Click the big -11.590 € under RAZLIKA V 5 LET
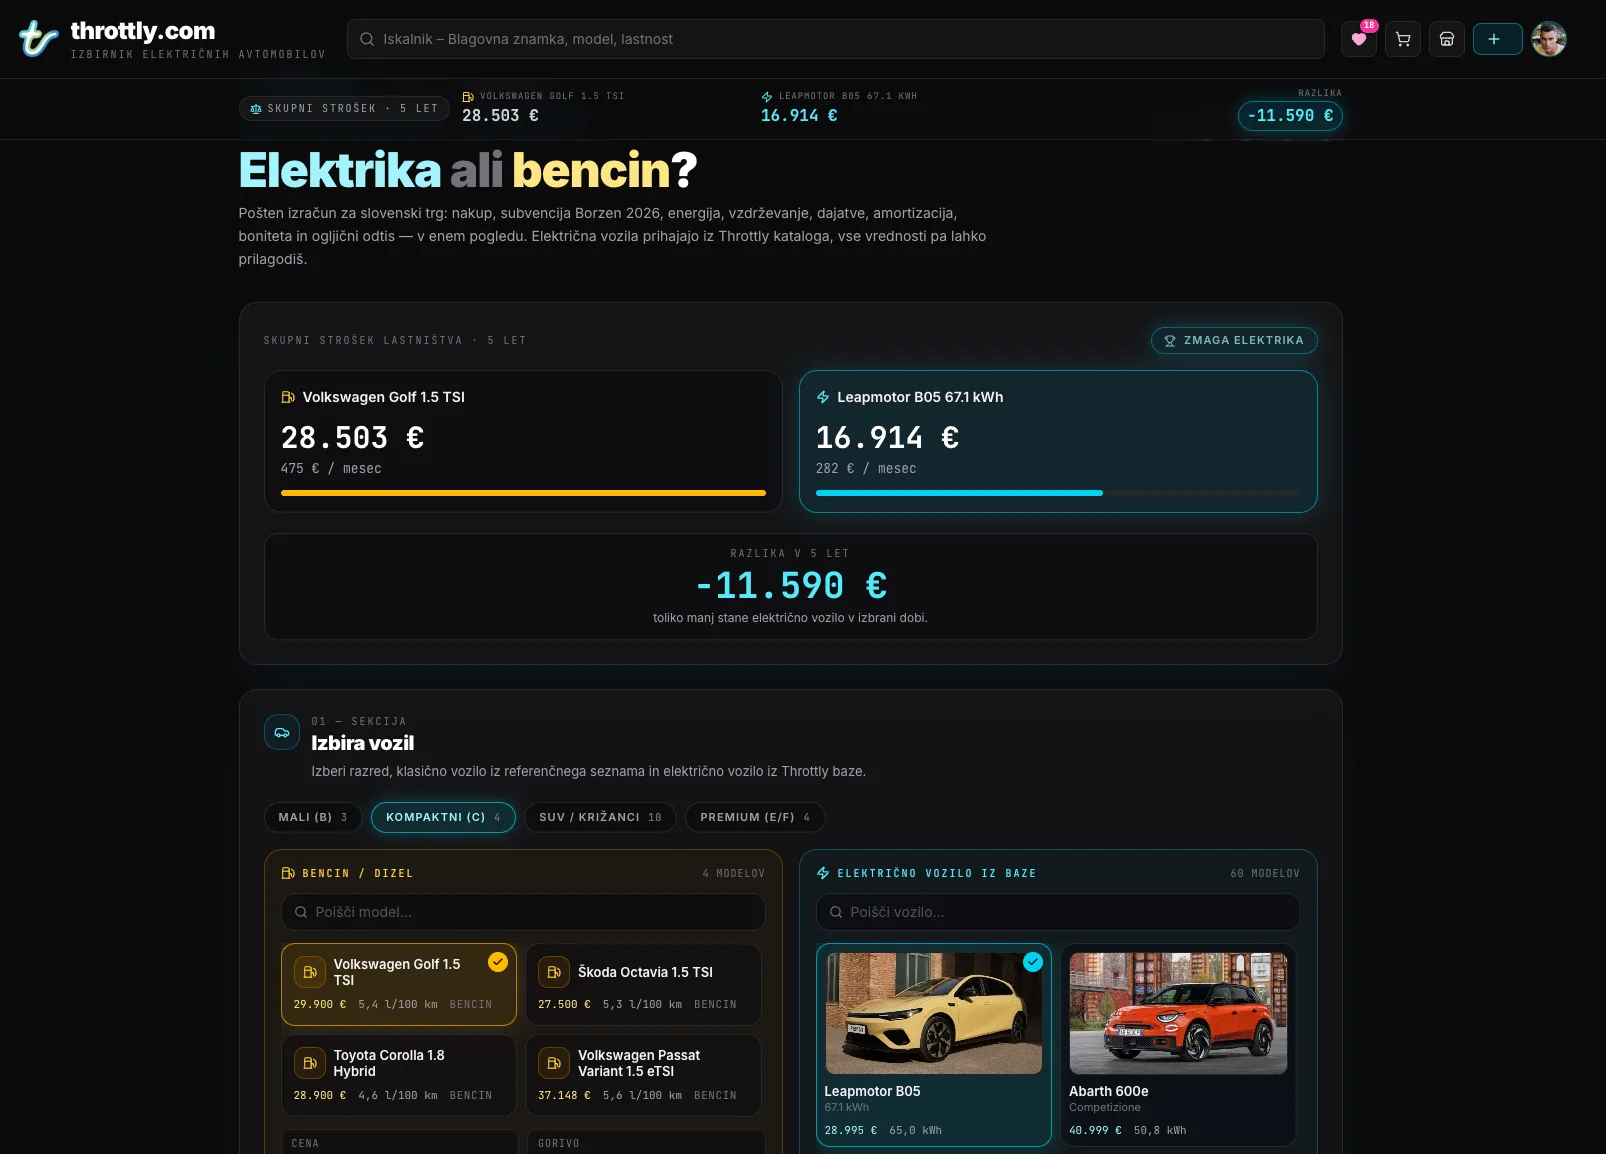This screenshot has height=1154, width=1606. point(791,585)
